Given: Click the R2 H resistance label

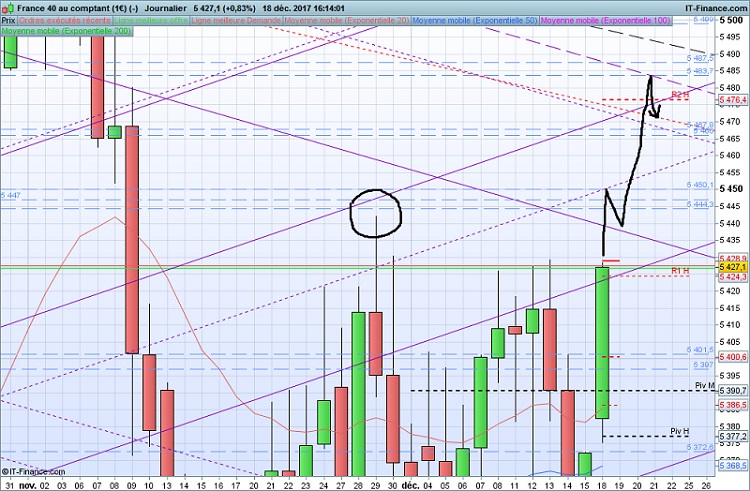Looking at the screenshot, I should [680, 95].
